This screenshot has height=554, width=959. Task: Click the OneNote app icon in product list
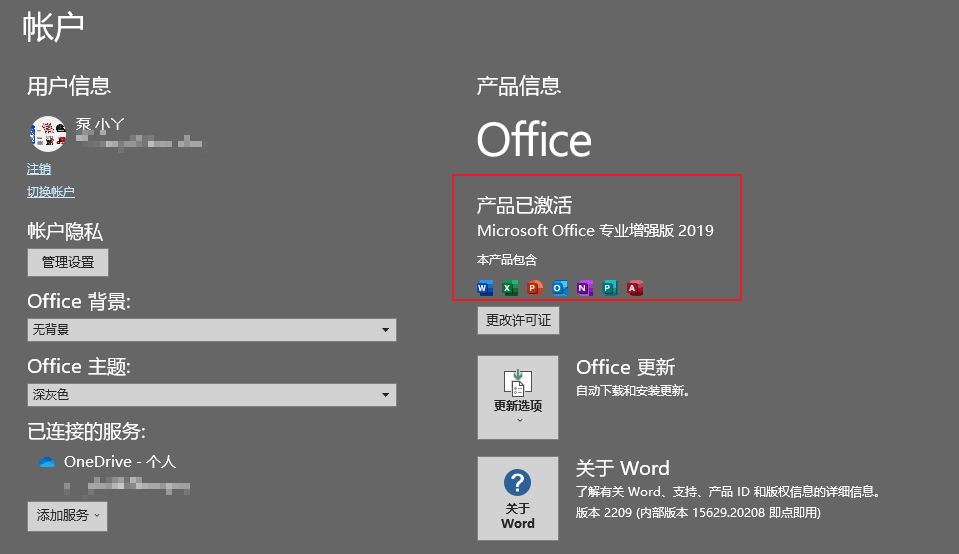point(585,288)
